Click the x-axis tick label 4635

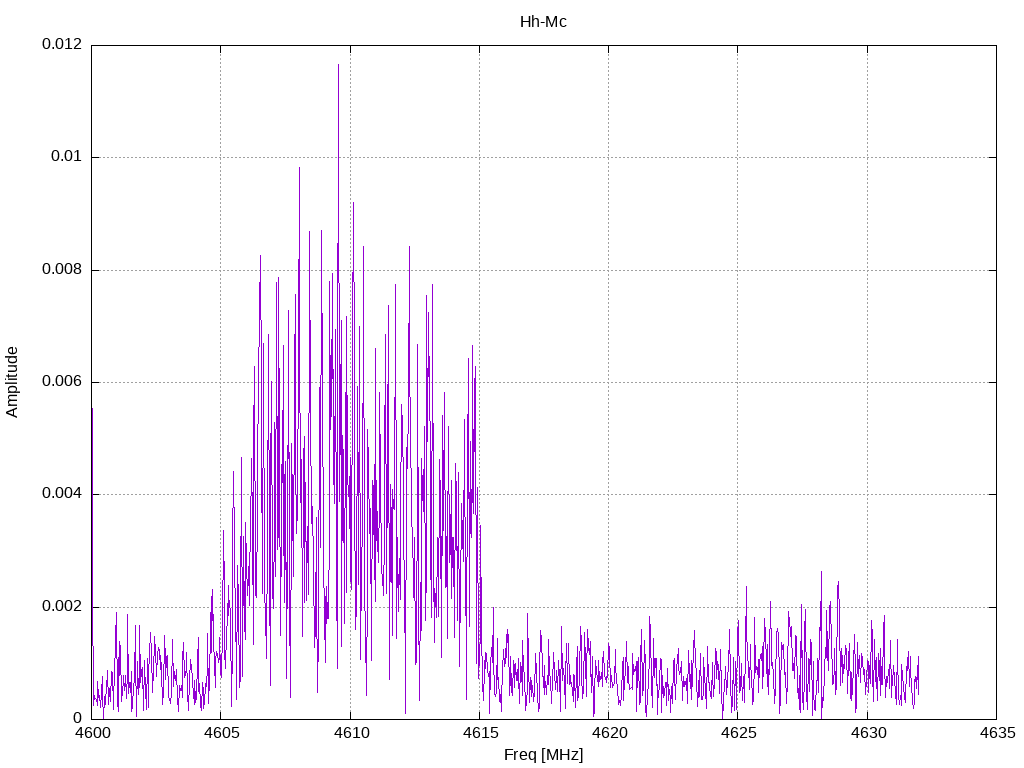coord(997,733)
